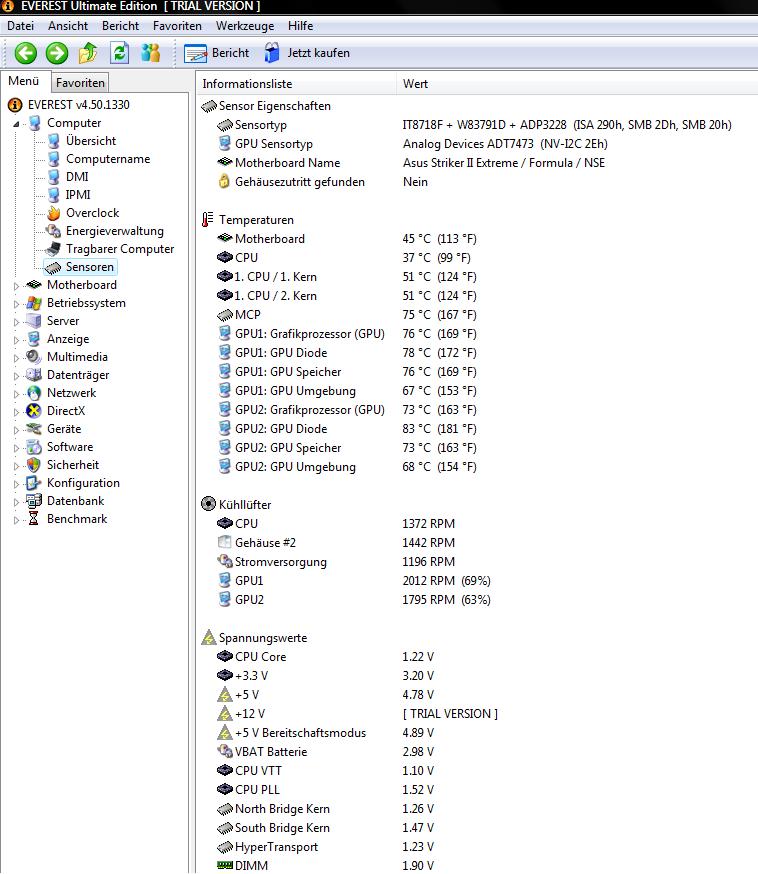The image size is (758, 874).
Task: Collapse the Computer tree node
Action: tap(16, 124)
